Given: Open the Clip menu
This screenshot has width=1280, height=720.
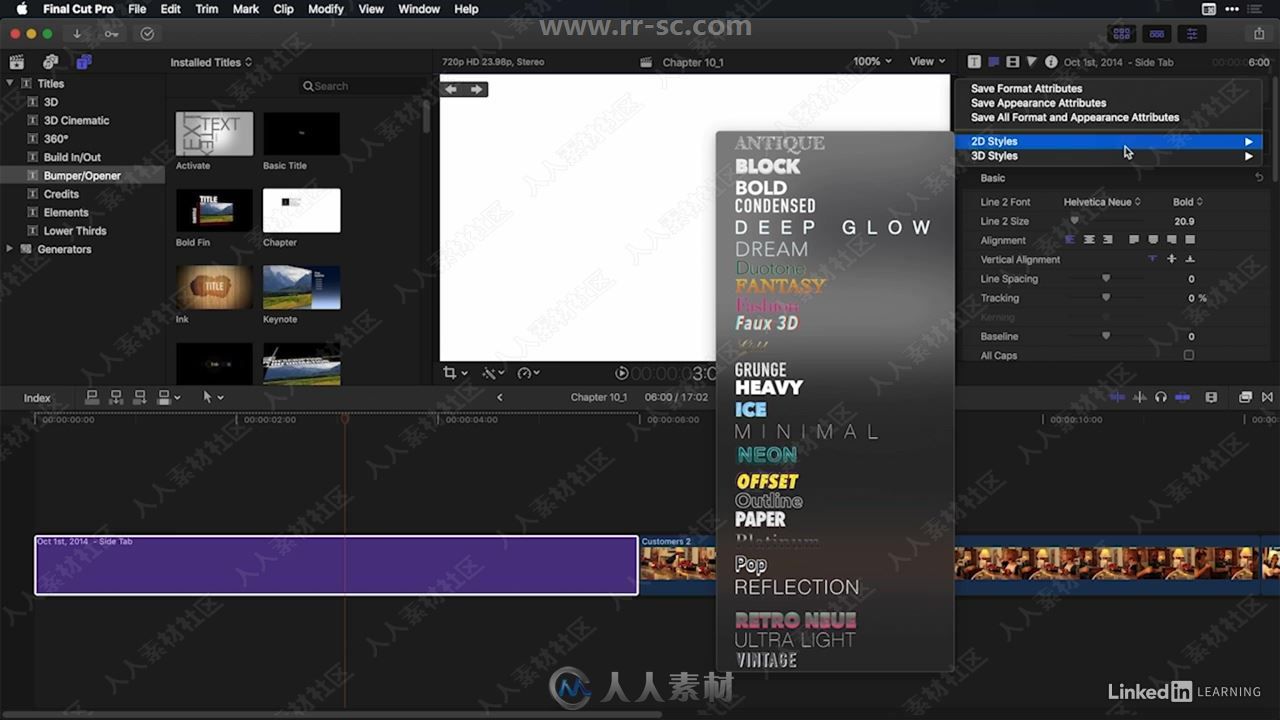Looking at the screenshot, I should (x=284, y=9).
